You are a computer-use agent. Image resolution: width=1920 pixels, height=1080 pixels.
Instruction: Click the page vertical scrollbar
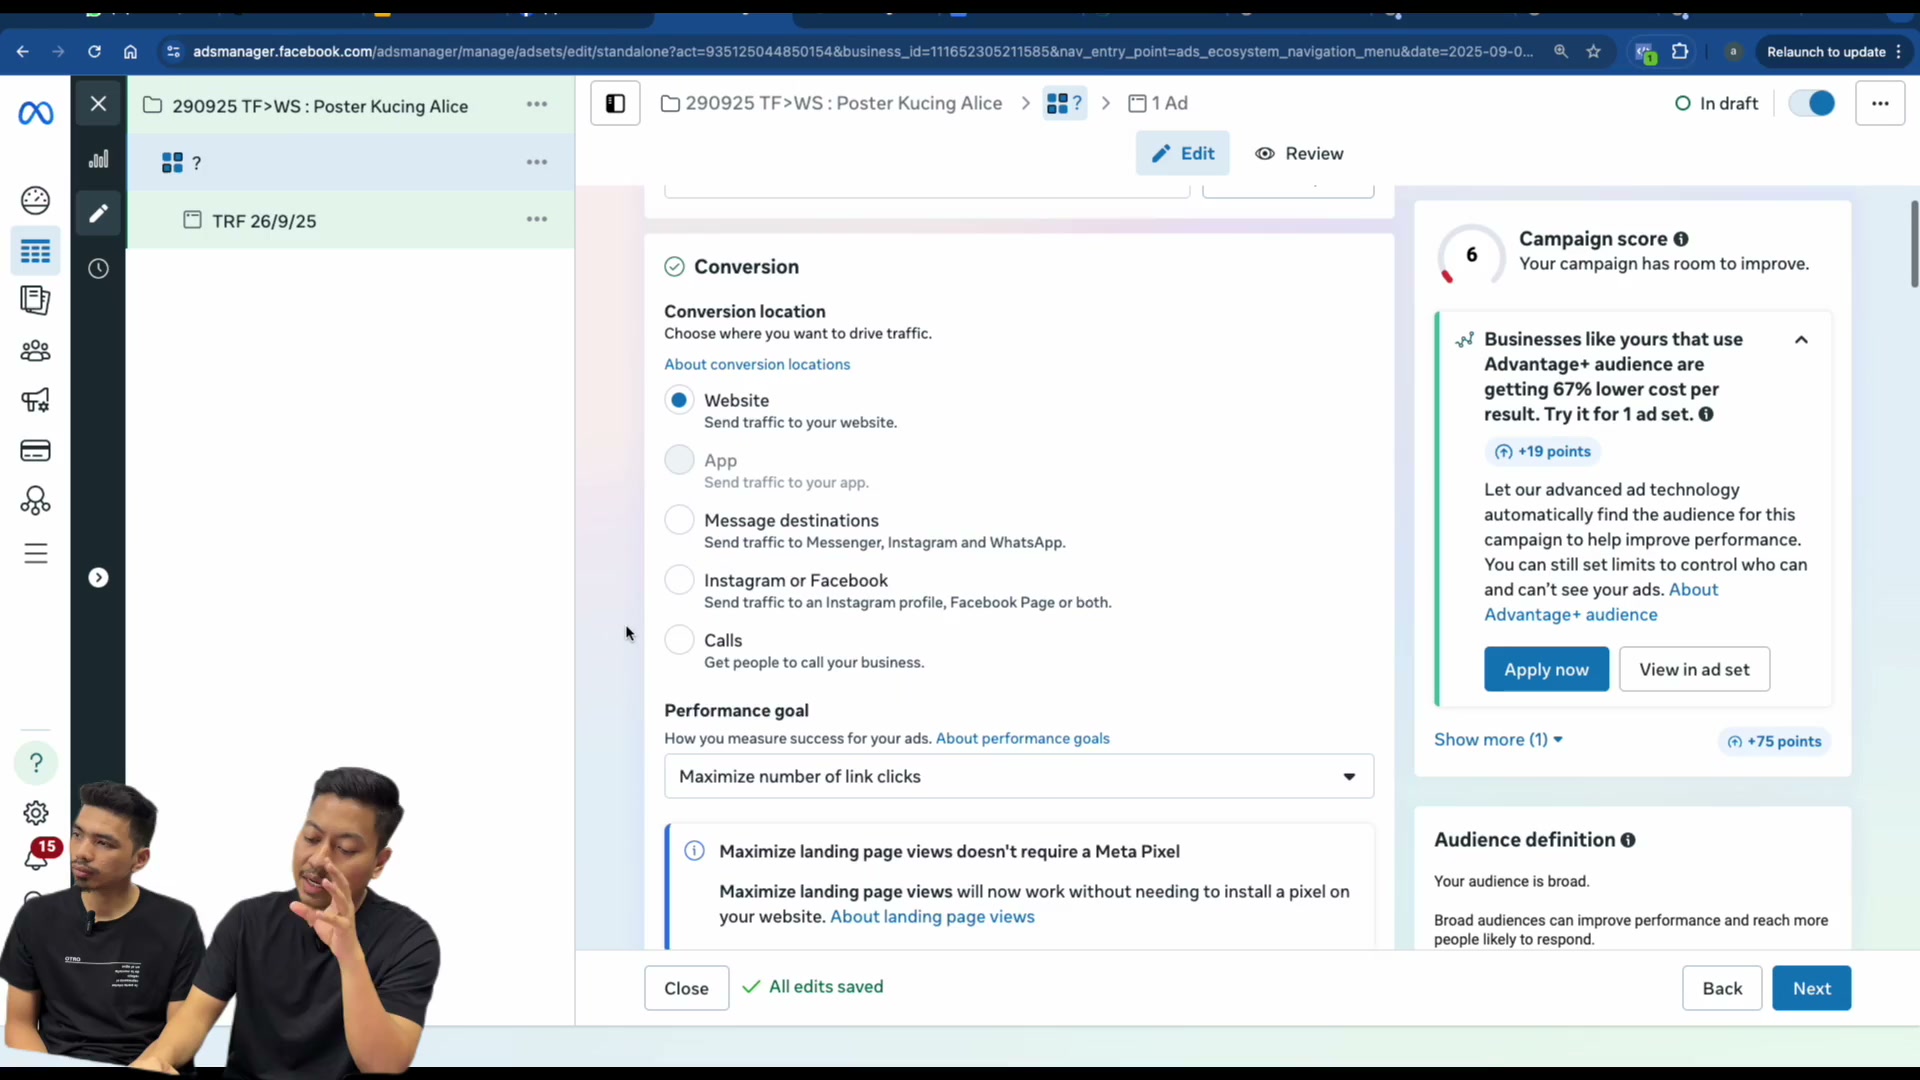(x=1913, y=244)
